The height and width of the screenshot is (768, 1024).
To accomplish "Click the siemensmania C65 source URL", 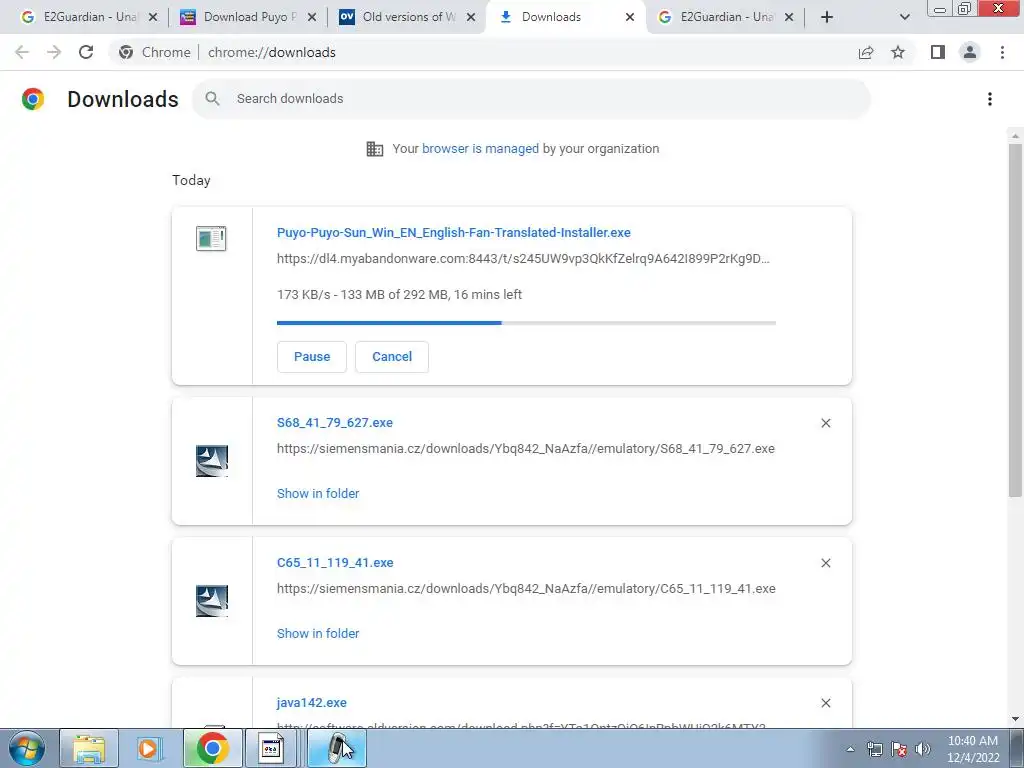I will pyautogui.click(x=526, y=588).
